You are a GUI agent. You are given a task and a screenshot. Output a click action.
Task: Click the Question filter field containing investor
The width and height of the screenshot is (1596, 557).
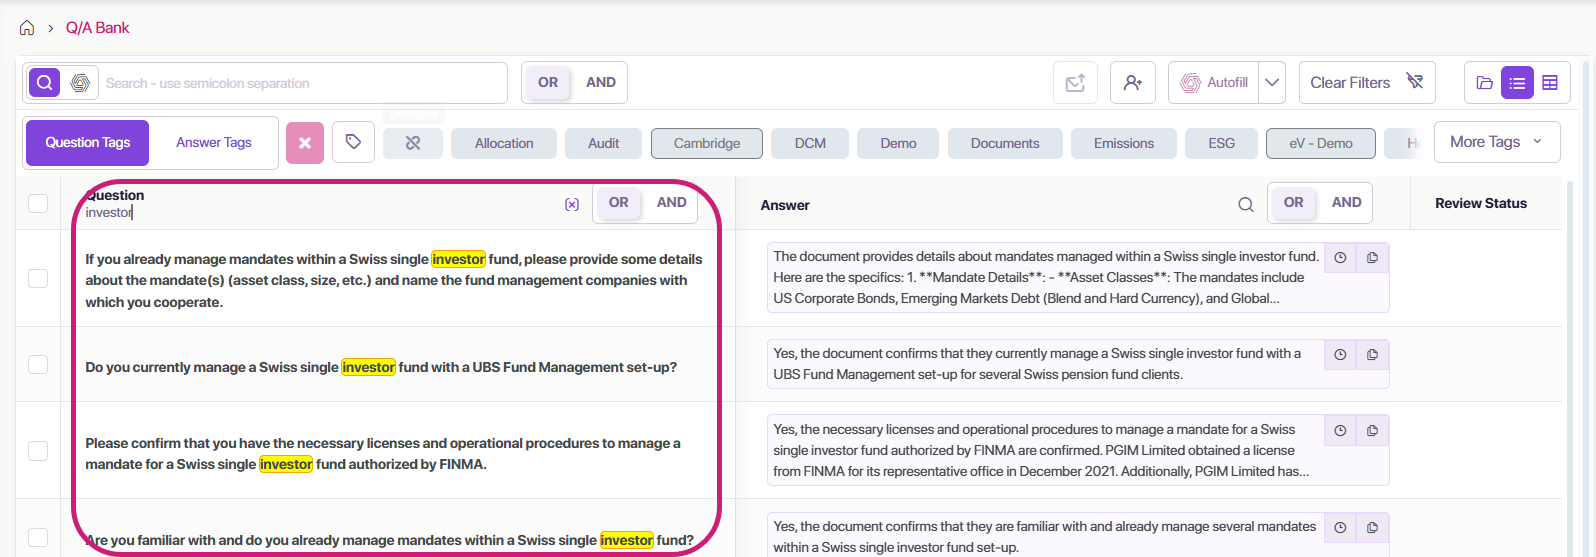click(x=320, y=212)
